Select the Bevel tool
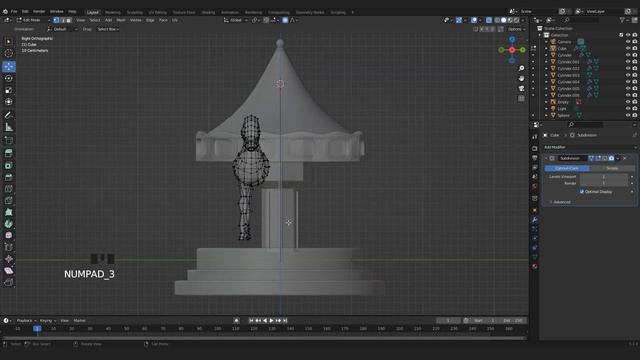Screen dimensions: 640x360 click(x=9, y=177)
